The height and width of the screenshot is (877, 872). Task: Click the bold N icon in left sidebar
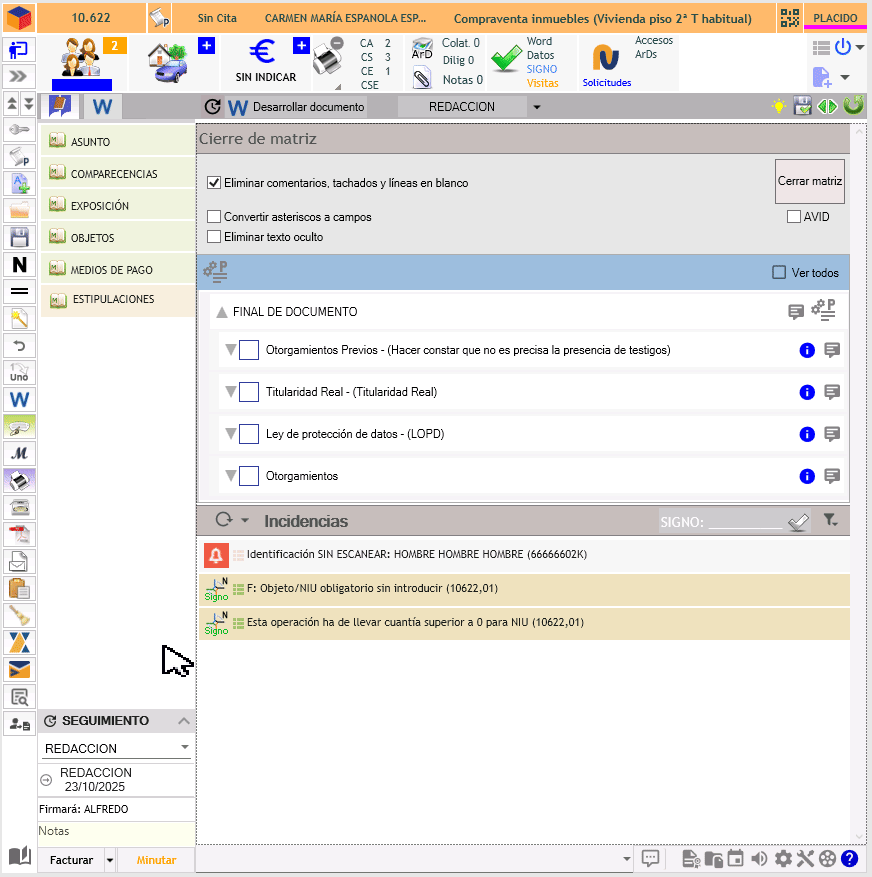pyautogui.click(x=20, y=265)
